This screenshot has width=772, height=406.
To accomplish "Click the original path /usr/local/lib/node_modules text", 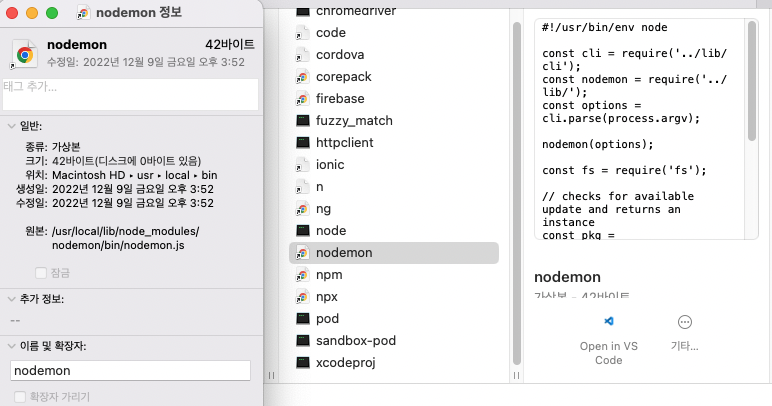I will coord(126,238).
